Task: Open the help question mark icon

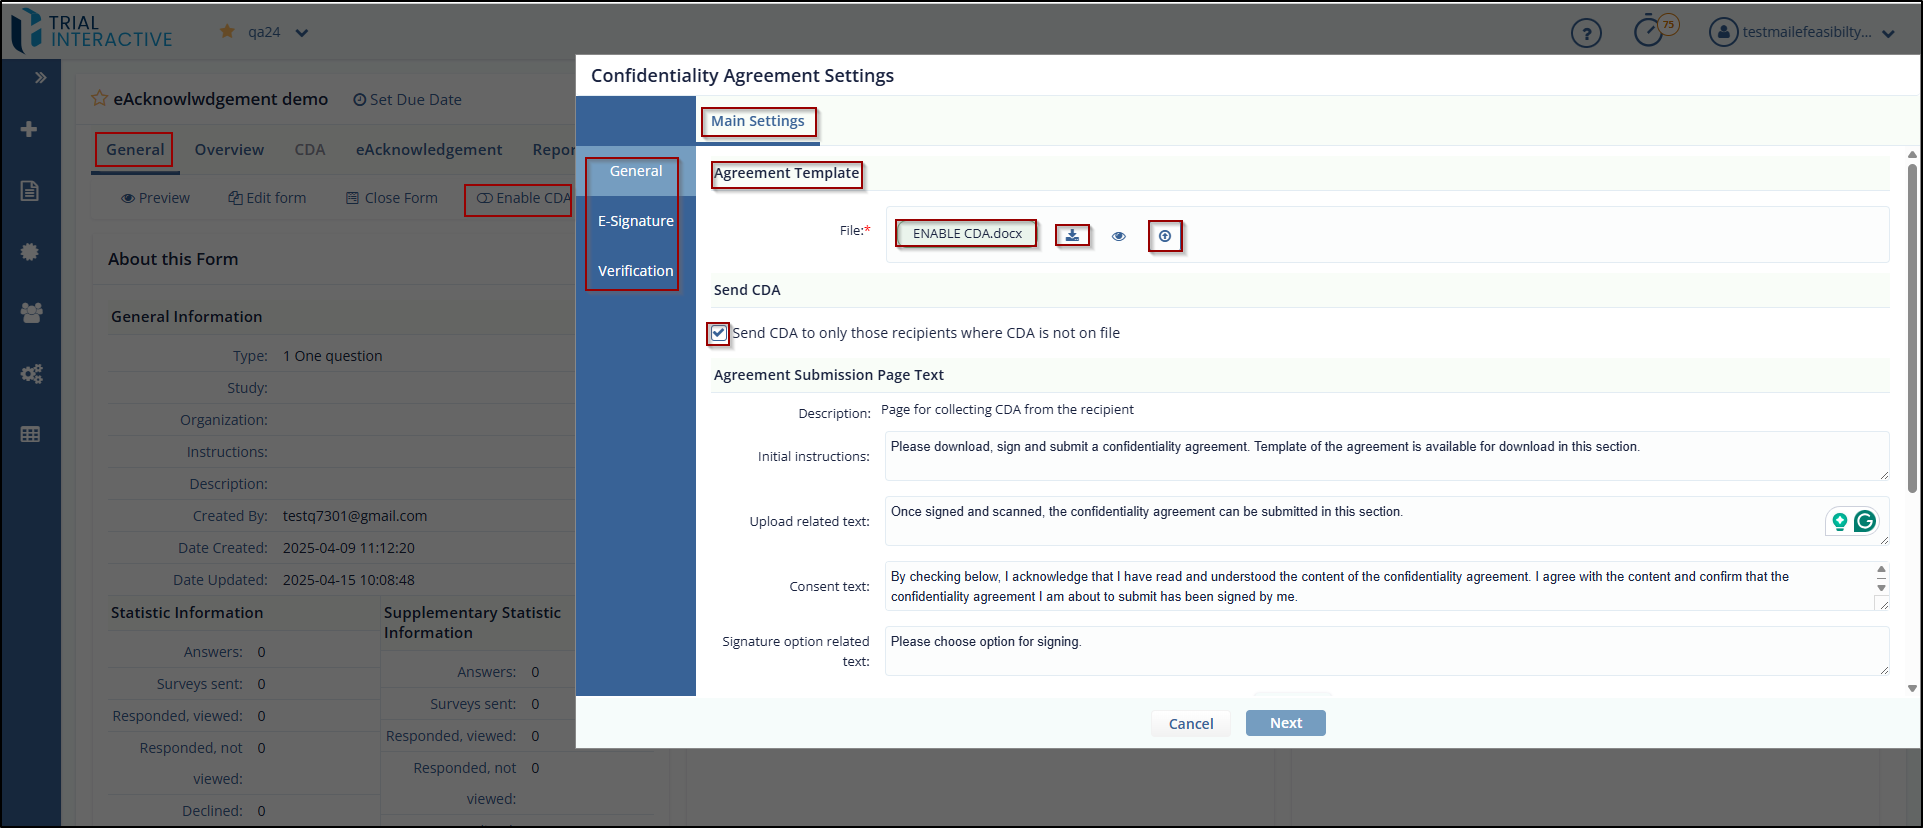Action: coord(1586,33)
